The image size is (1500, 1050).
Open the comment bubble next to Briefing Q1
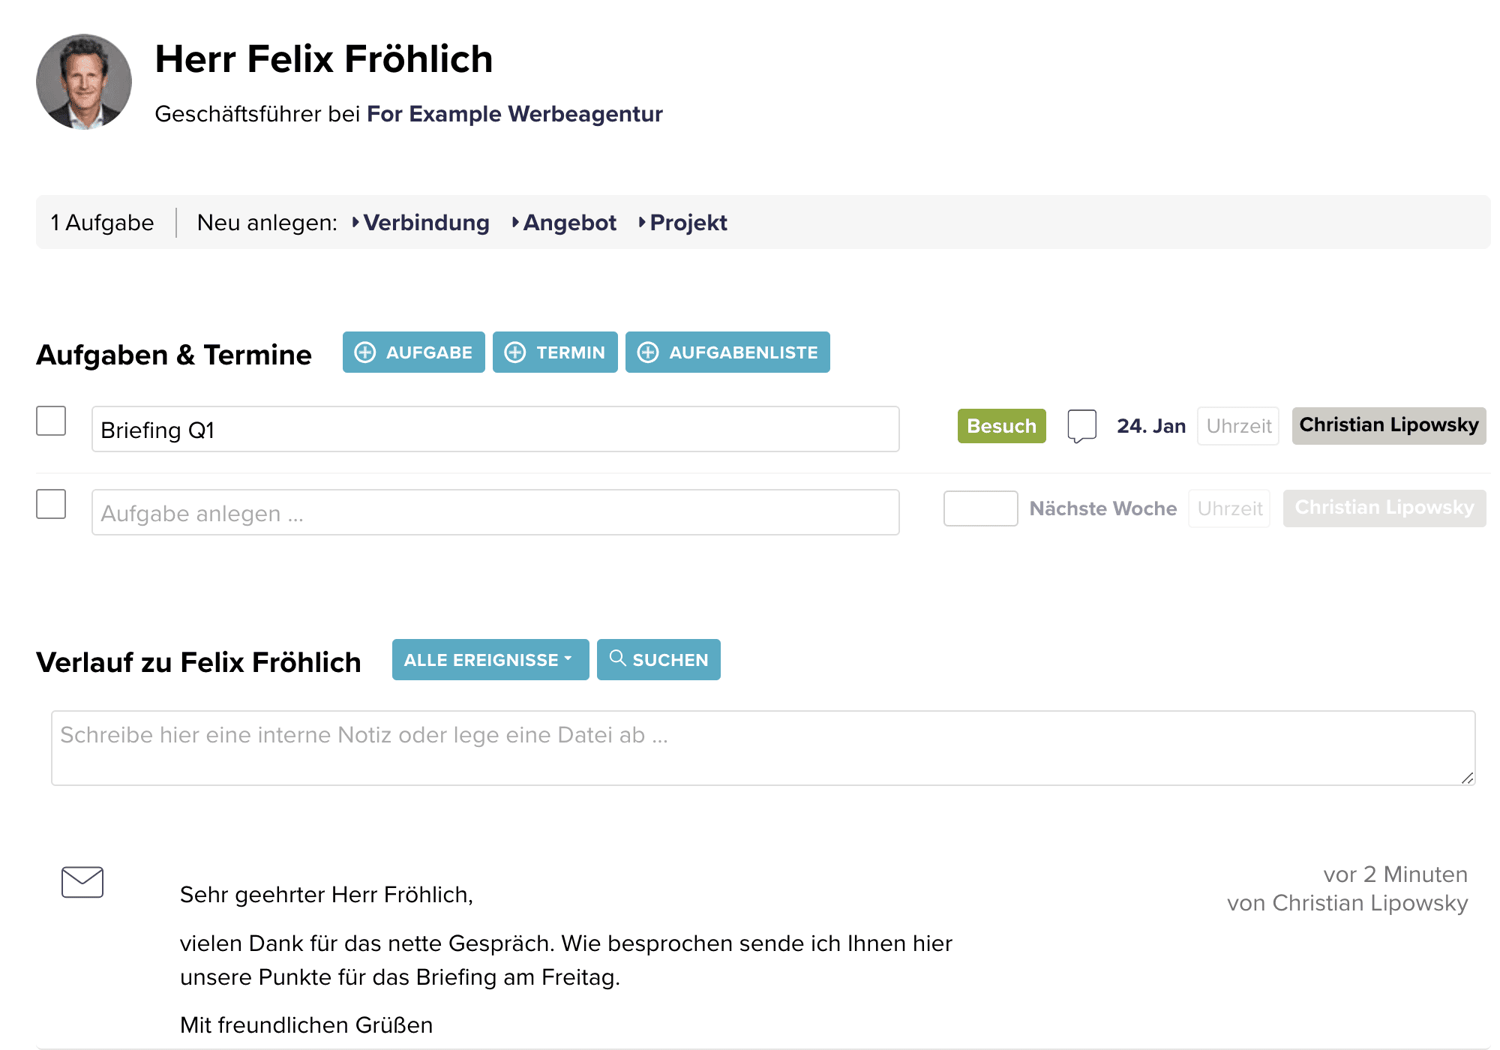[1082, 427]
